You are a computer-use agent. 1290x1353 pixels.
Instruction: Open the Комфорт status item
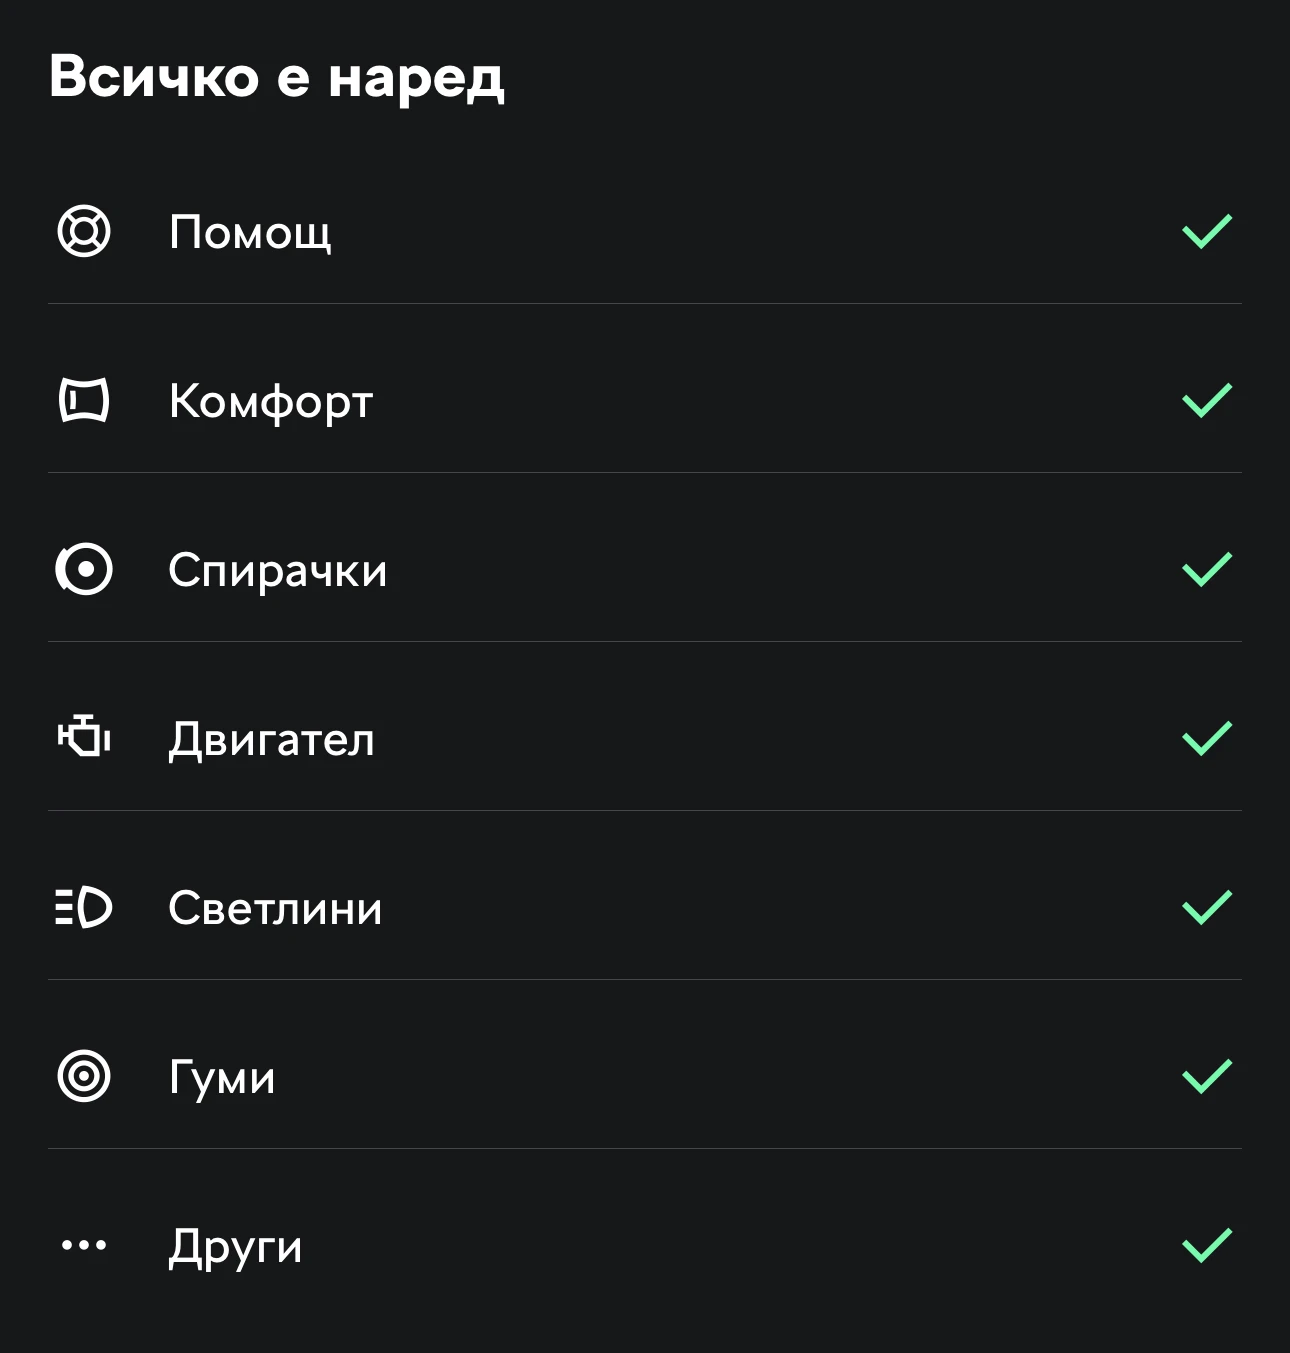[x=271, y=401]
